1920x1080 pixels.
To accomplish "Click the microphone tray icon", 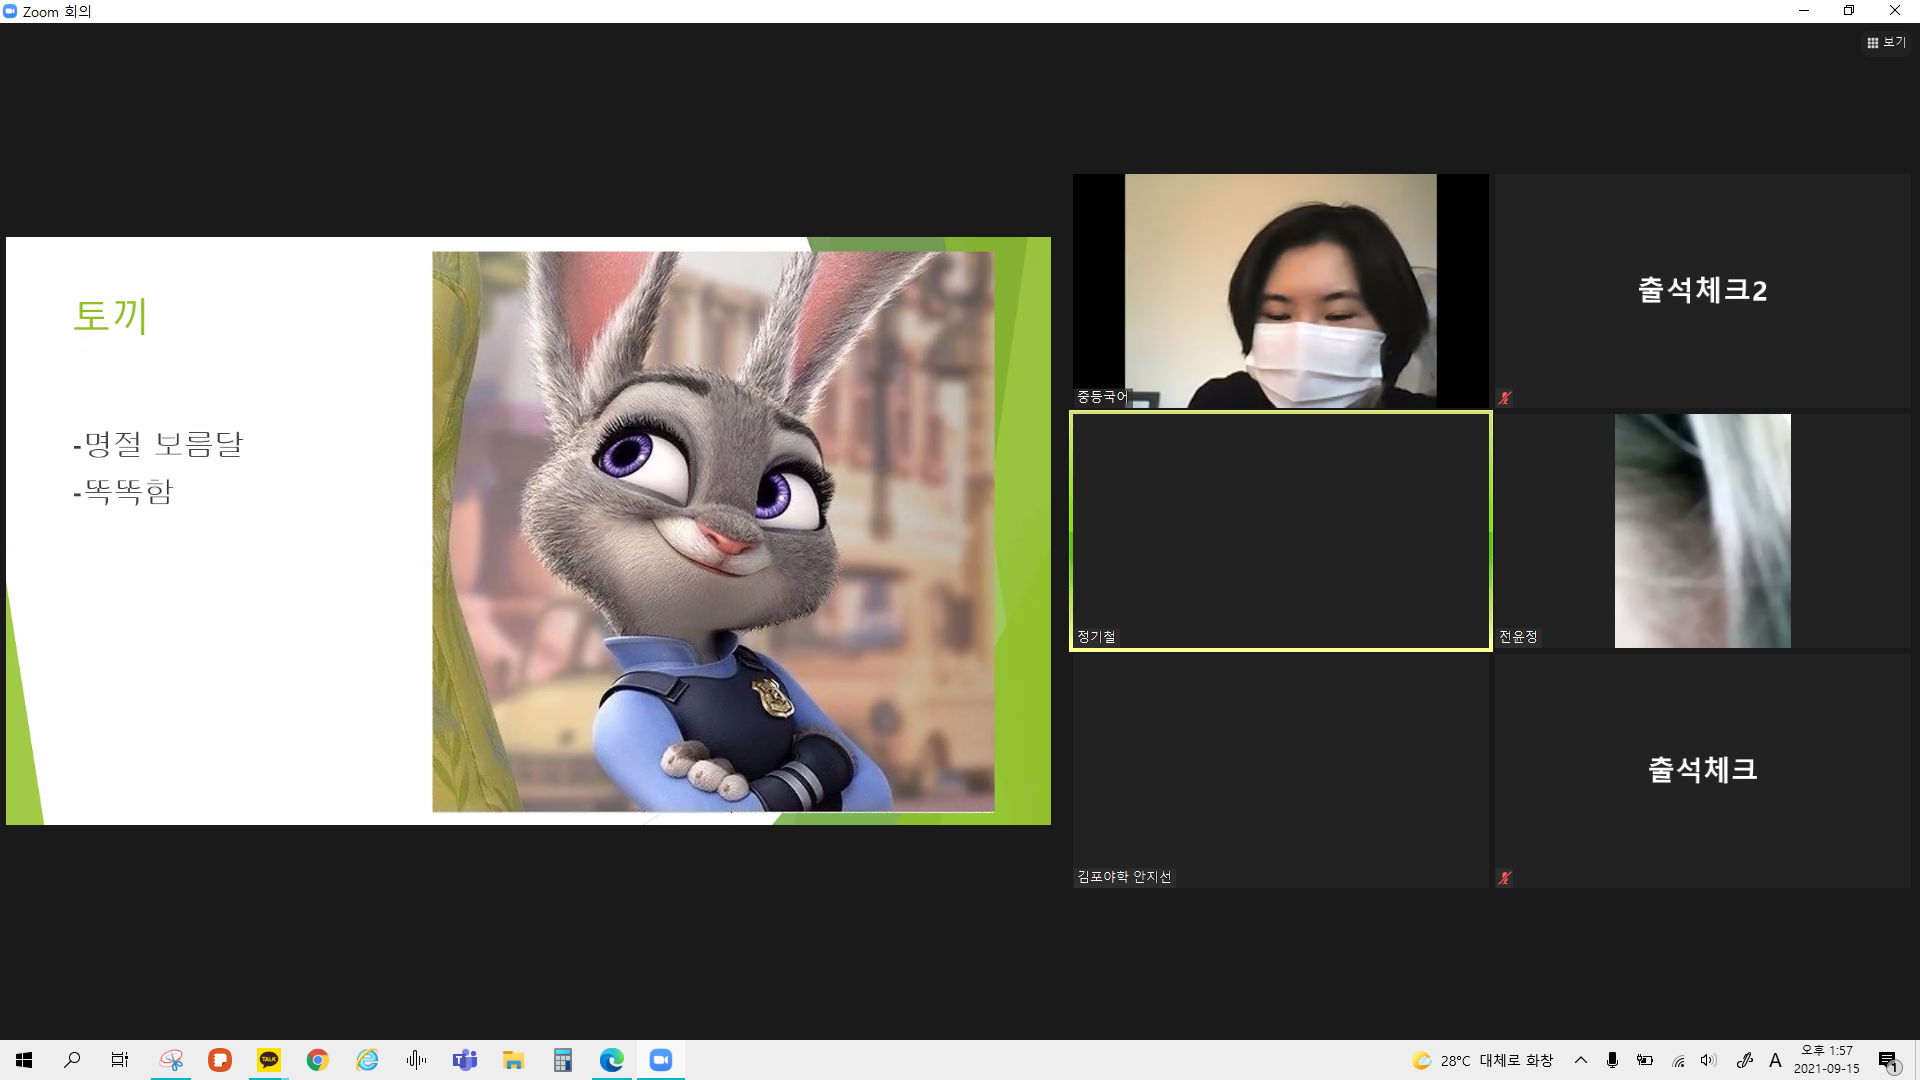I will click(x=1612, y=1060).
